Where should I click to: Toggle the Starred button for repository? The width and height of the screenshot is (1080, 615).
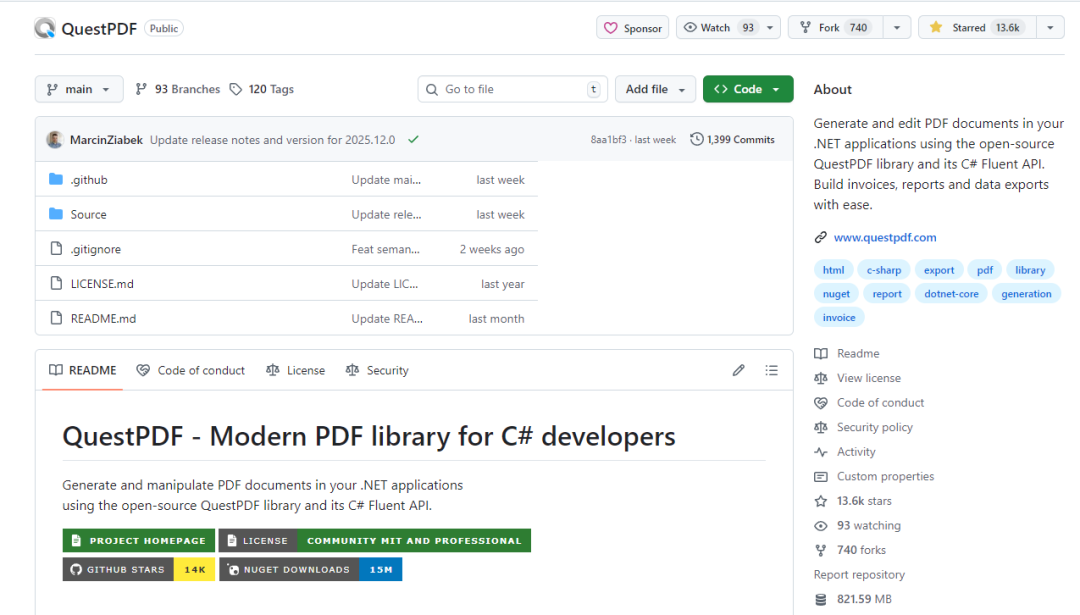click(975, 28)
